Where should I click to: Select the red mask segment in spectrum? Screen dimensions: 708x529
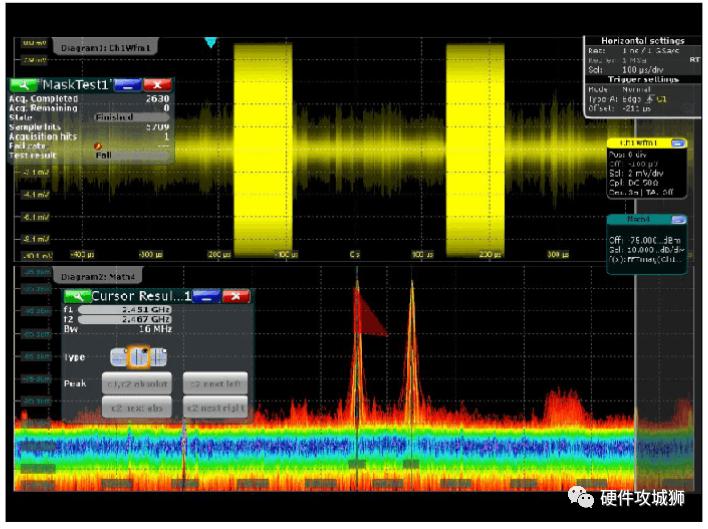coord(368,314)
